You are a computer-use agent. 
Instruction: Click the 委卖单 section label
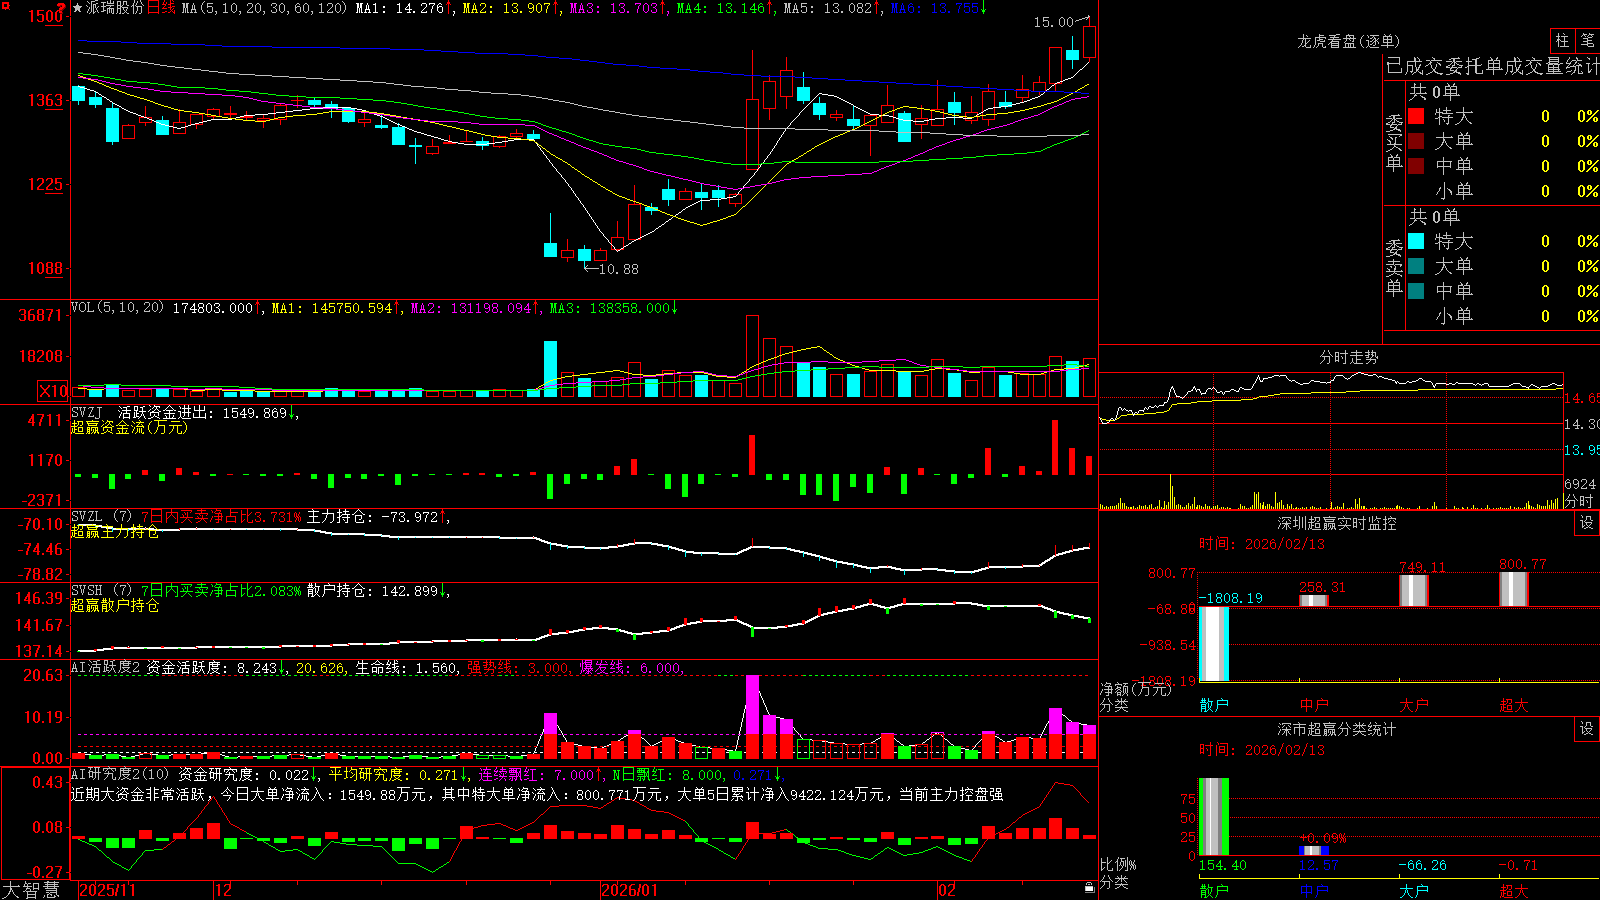click(1394, 268)
